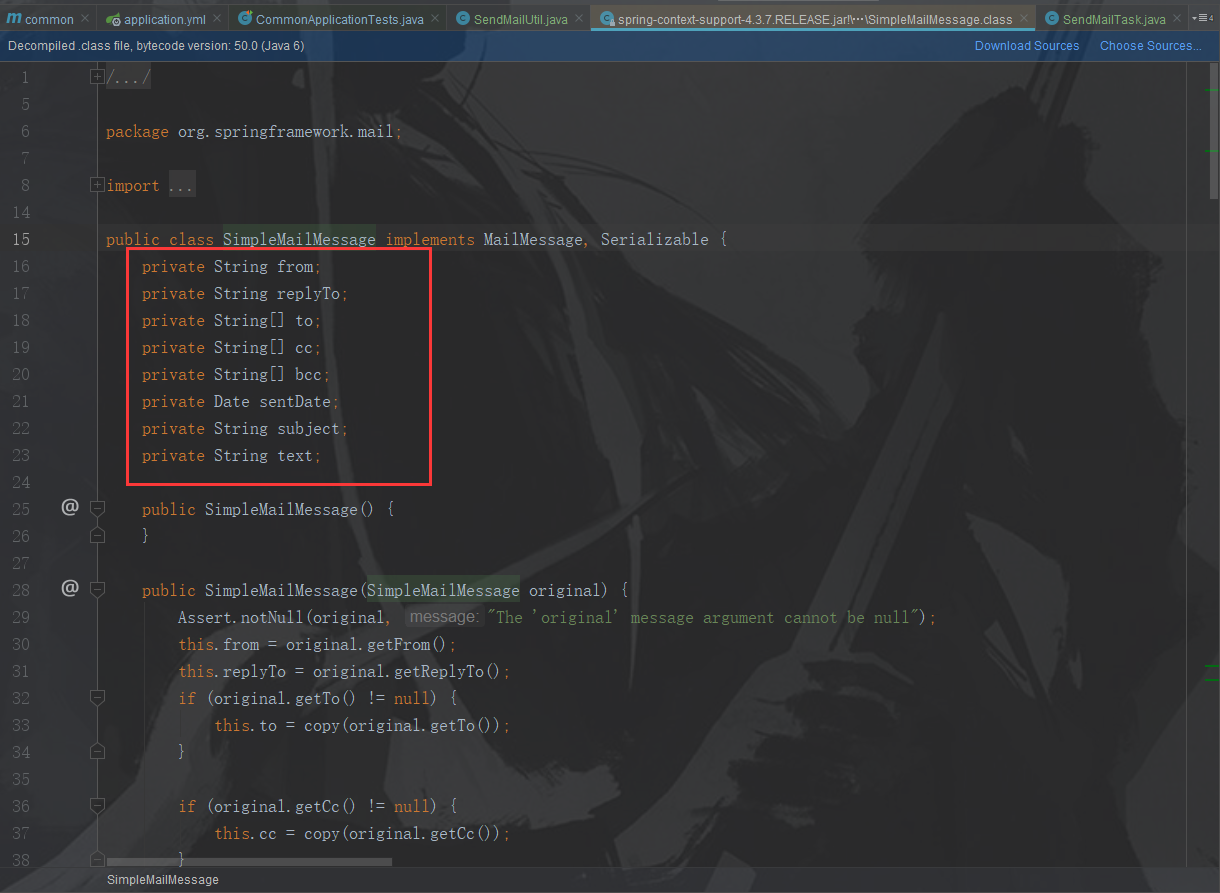Click line number 15 in gutter

click(21, 239)
